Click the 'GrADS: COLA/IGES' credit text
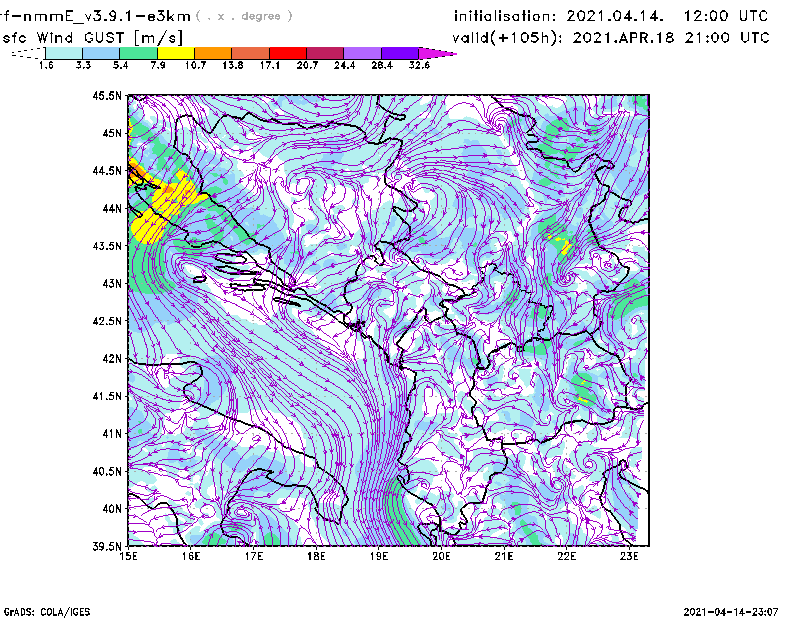Viewport: 800px width, 618px height. click(47, 612)
